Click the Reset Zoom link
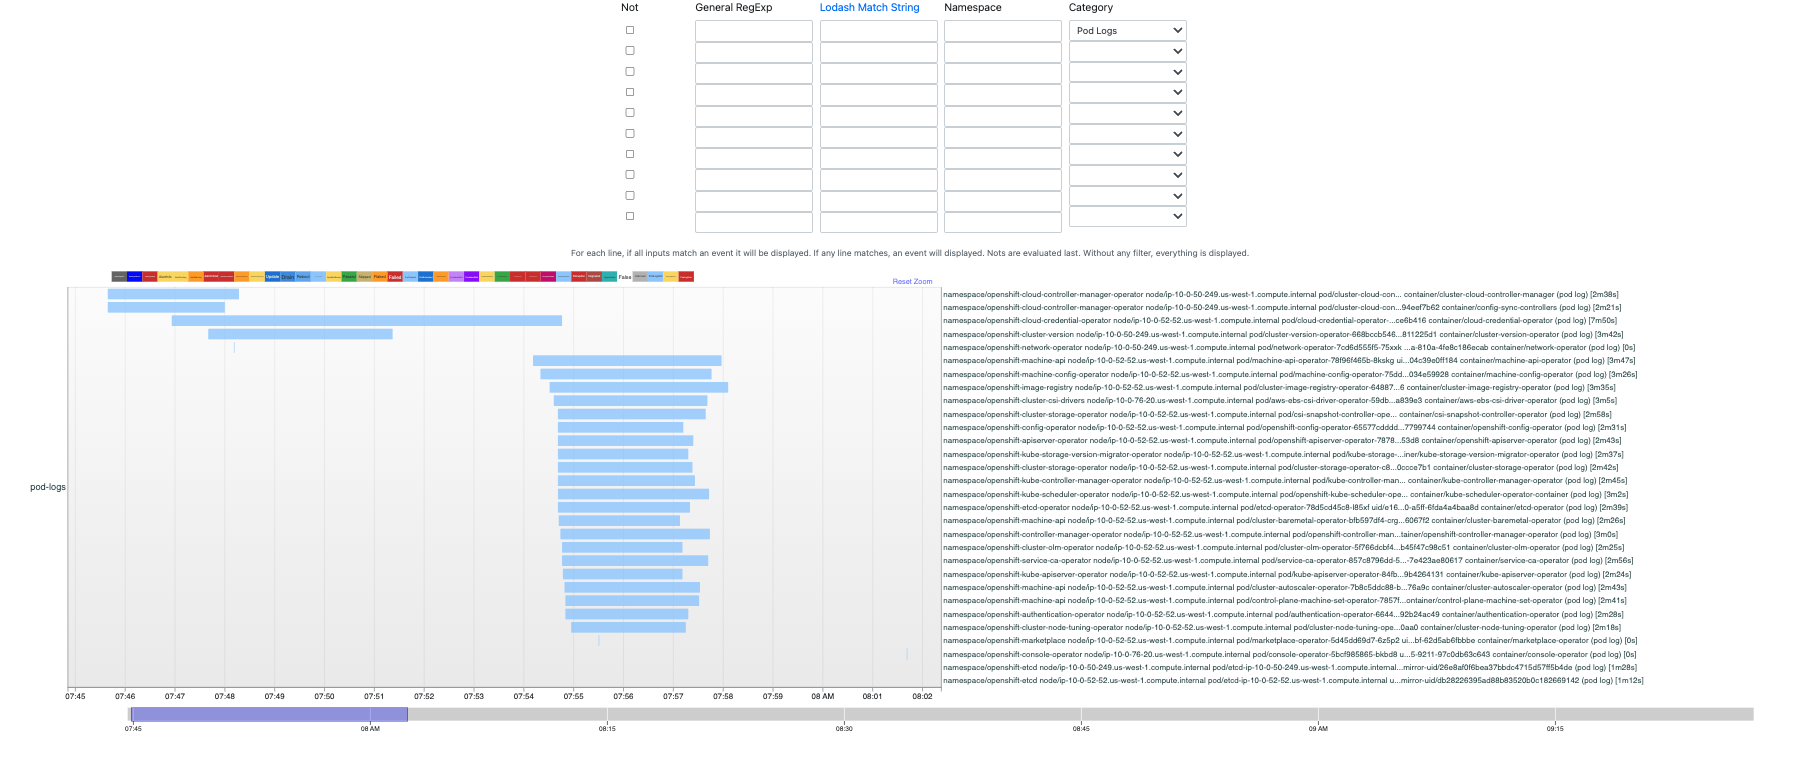The height and width of the screenshot is (772, 1802). [912, 282]
